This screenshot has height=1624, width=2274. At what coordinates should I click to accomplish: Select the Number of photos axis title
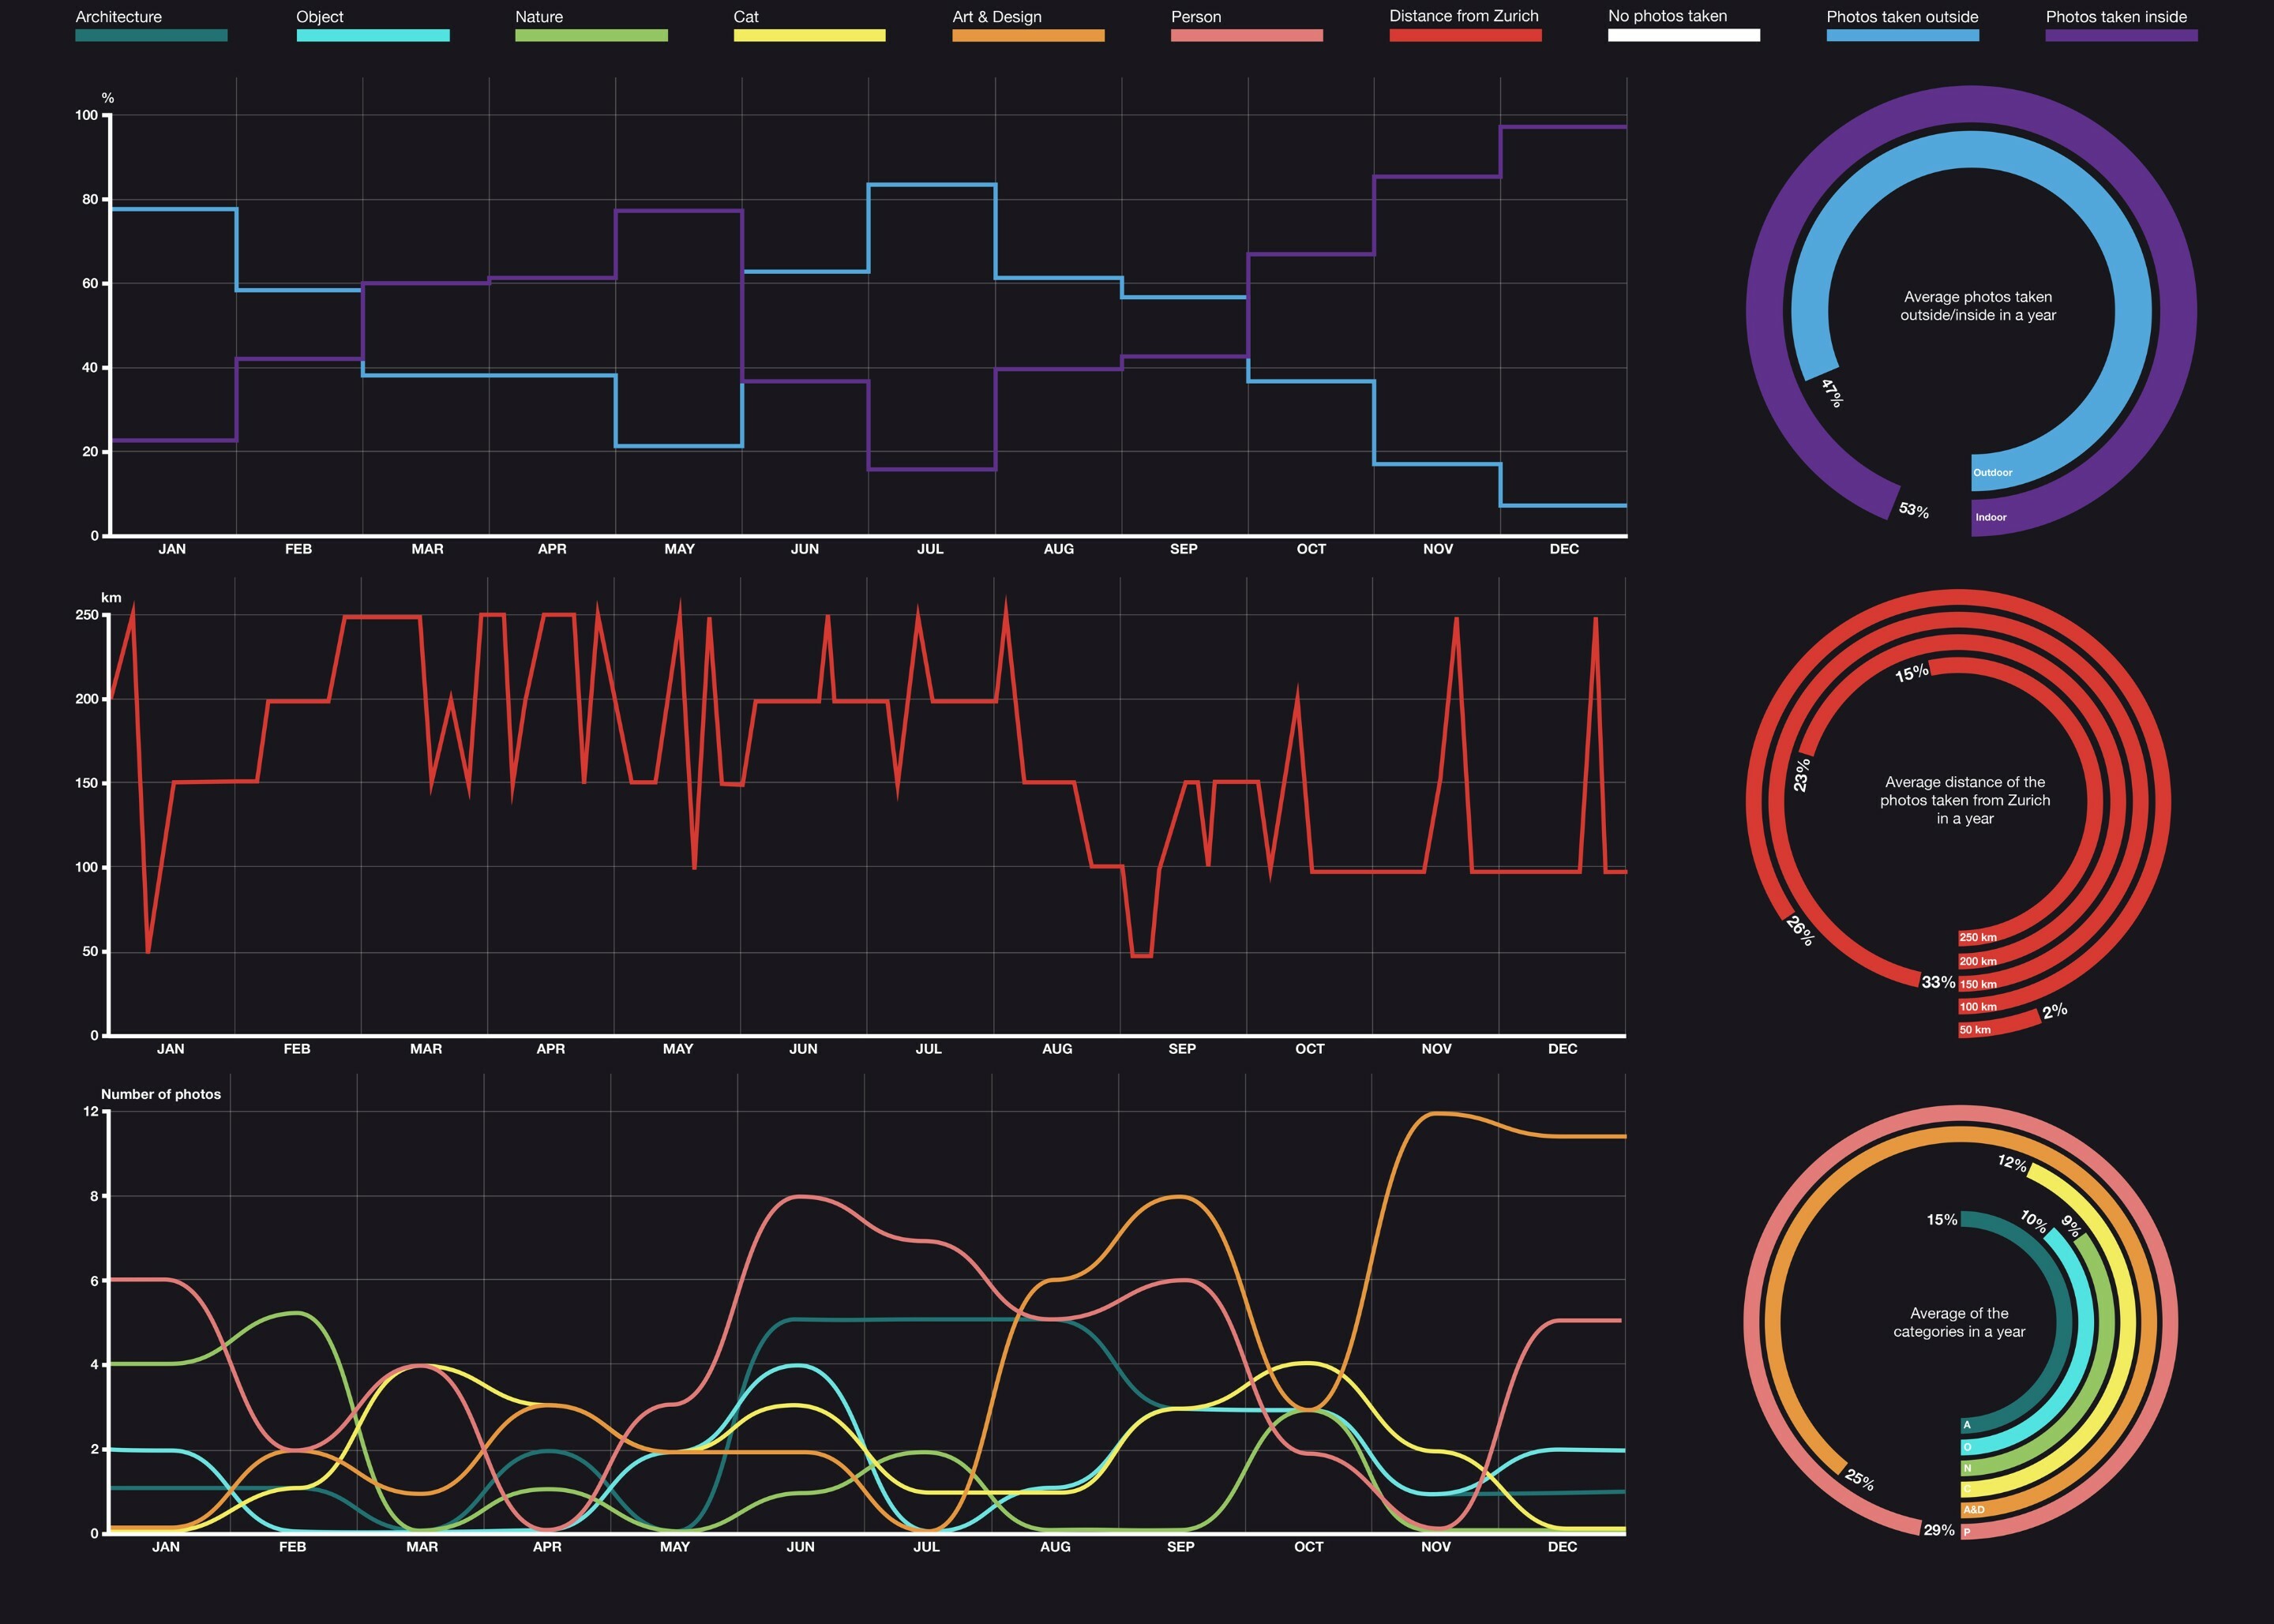161,1094
